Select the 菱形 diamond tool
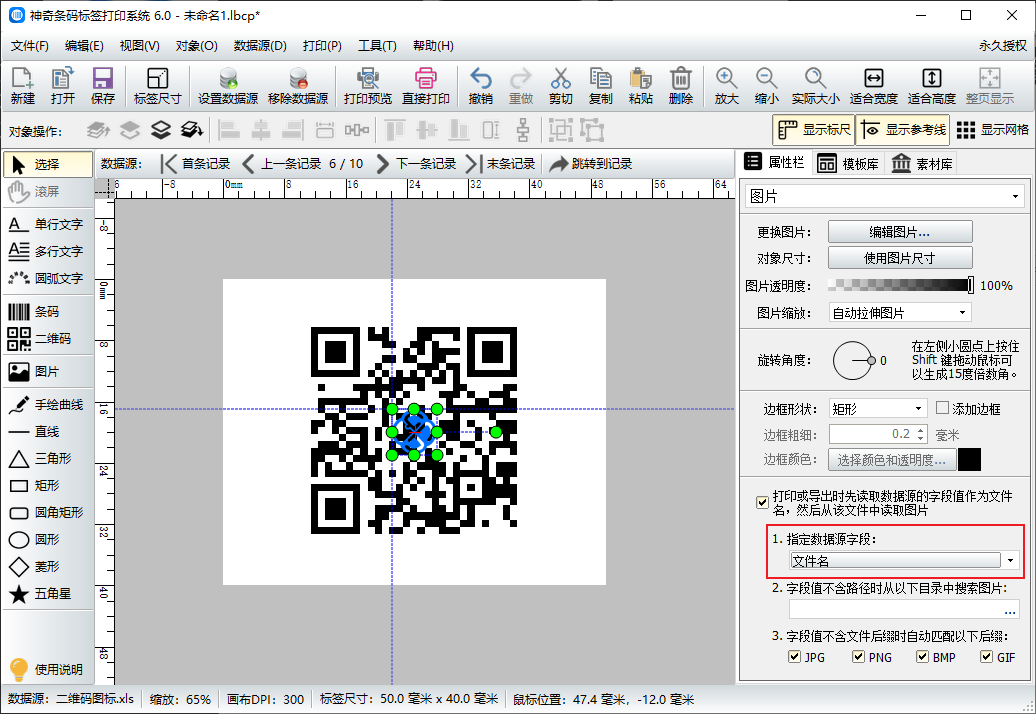 [47, 567]
